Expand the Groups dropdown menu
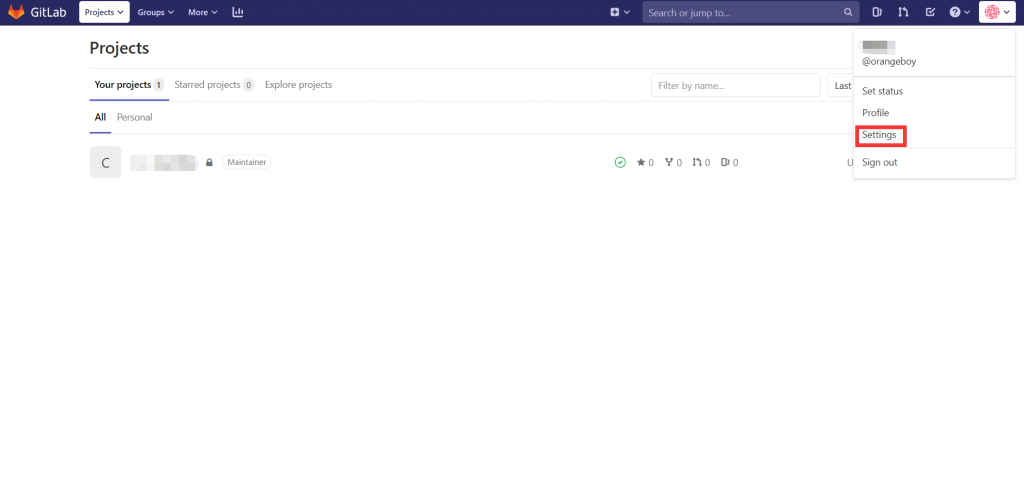The width and height of the screenshot is (1024, 495). point(155,13)
